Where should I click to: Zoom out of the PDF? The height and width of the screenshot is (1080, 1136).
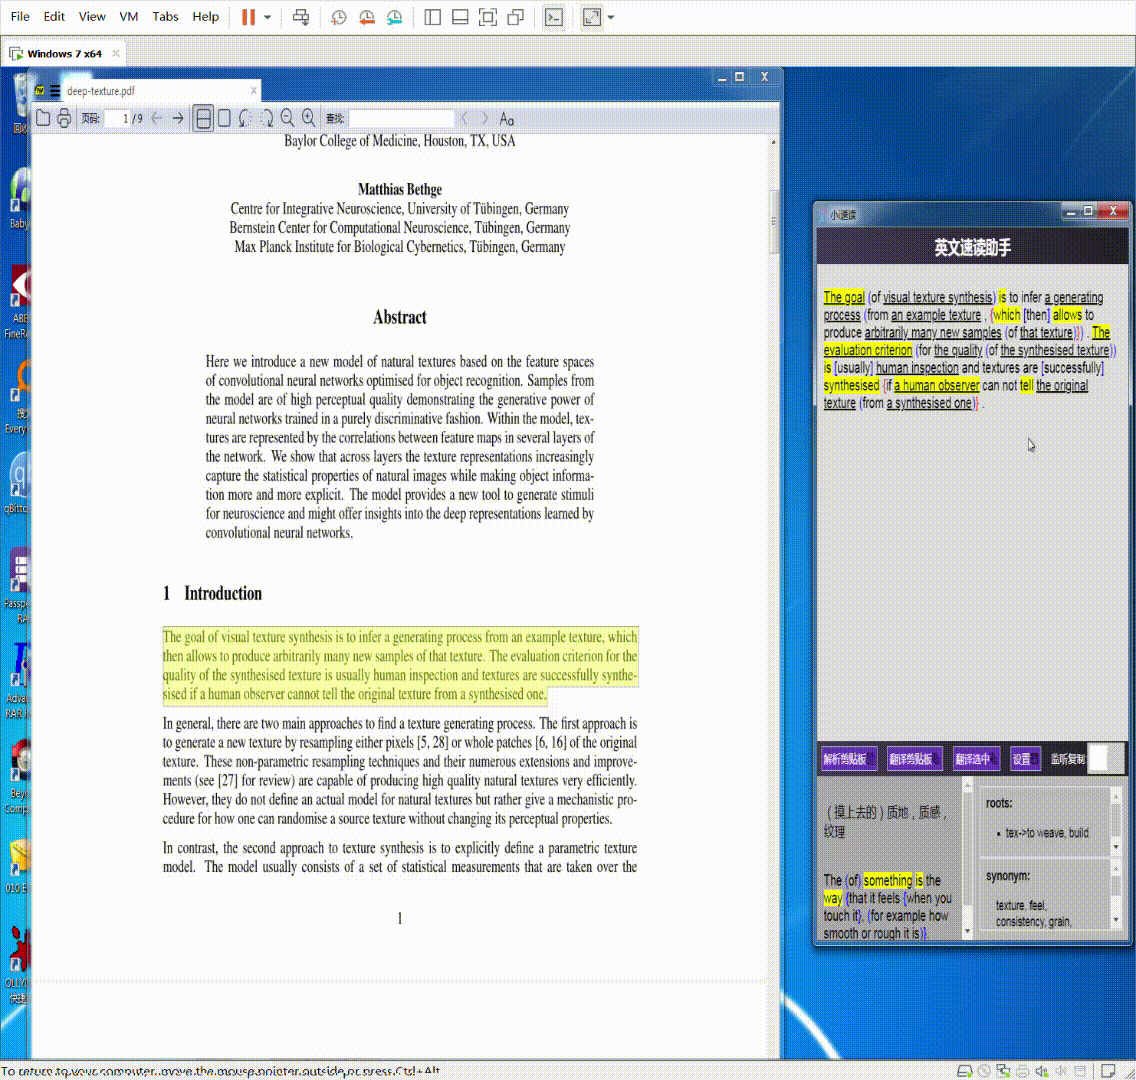click(x=288, y=118)
